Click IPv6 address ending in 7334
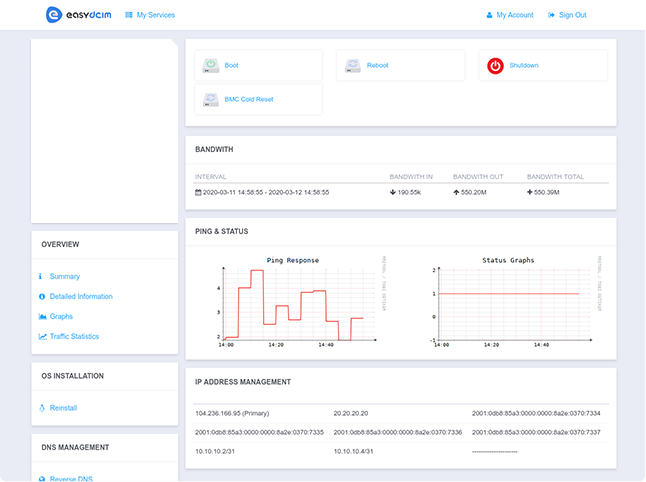646x482 pixels. click(536, 413)
